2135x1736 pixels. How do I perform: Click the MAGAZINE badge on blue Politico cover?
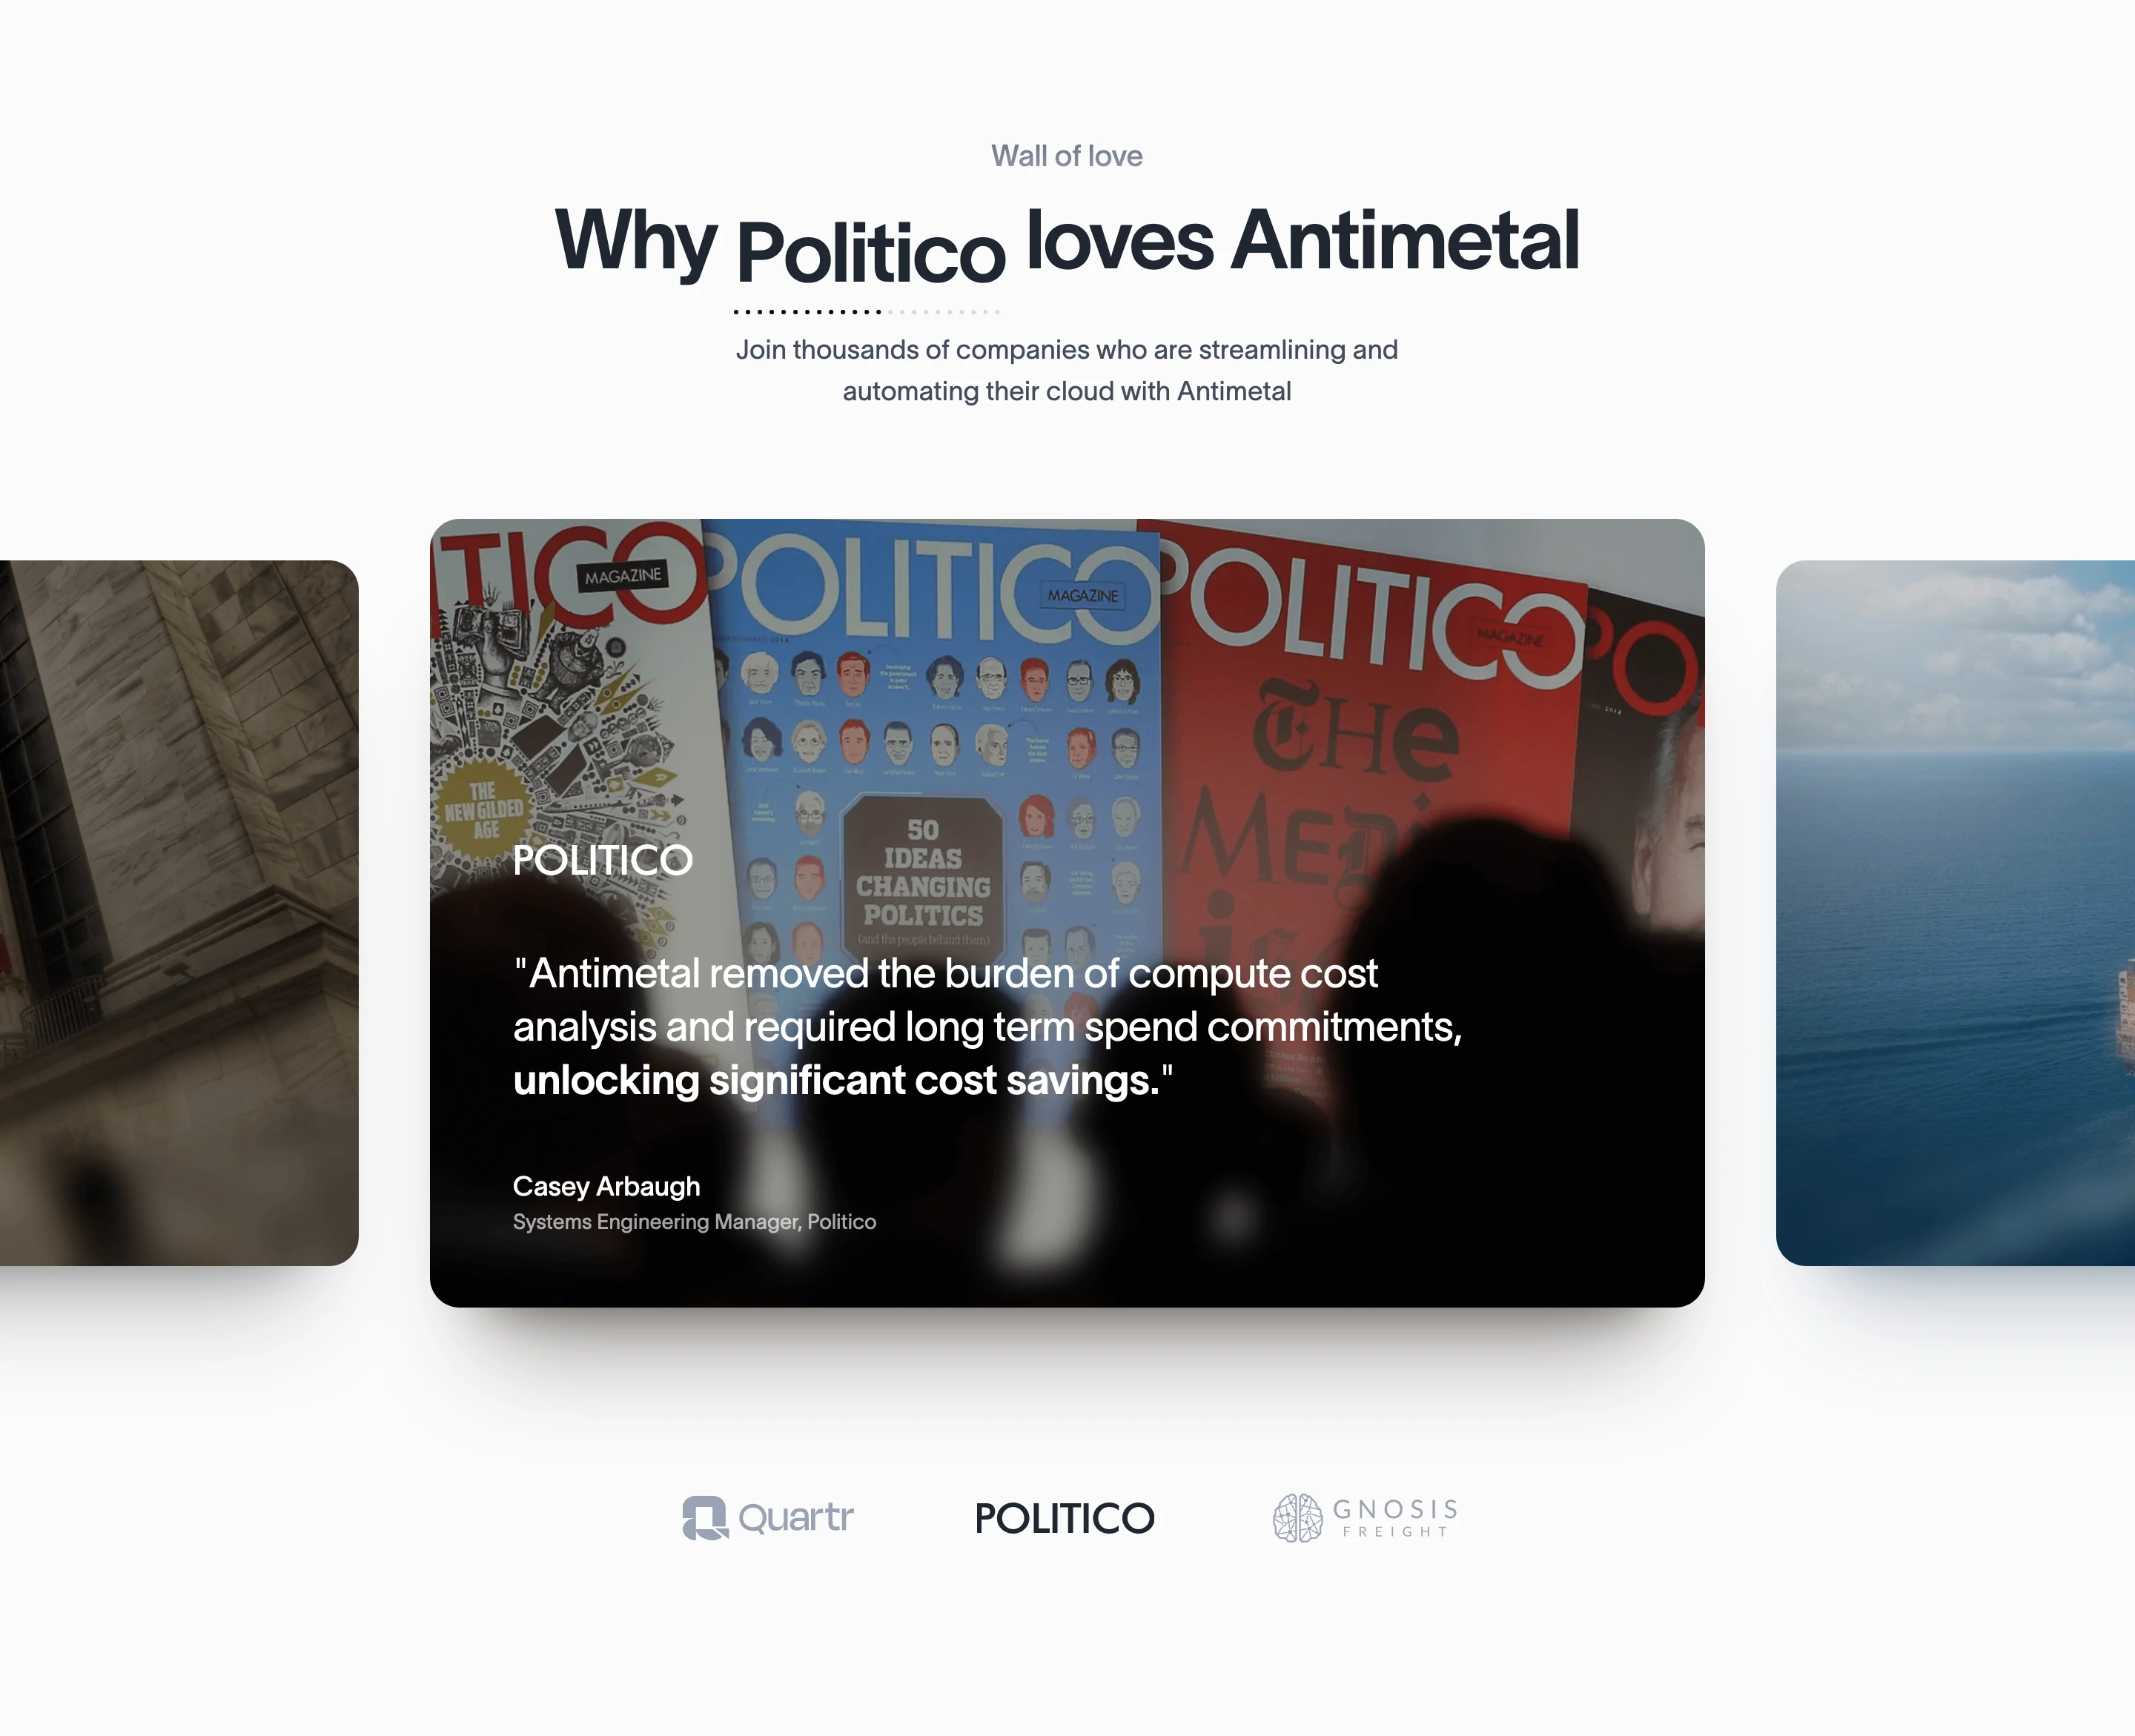tap(1083, 595)
